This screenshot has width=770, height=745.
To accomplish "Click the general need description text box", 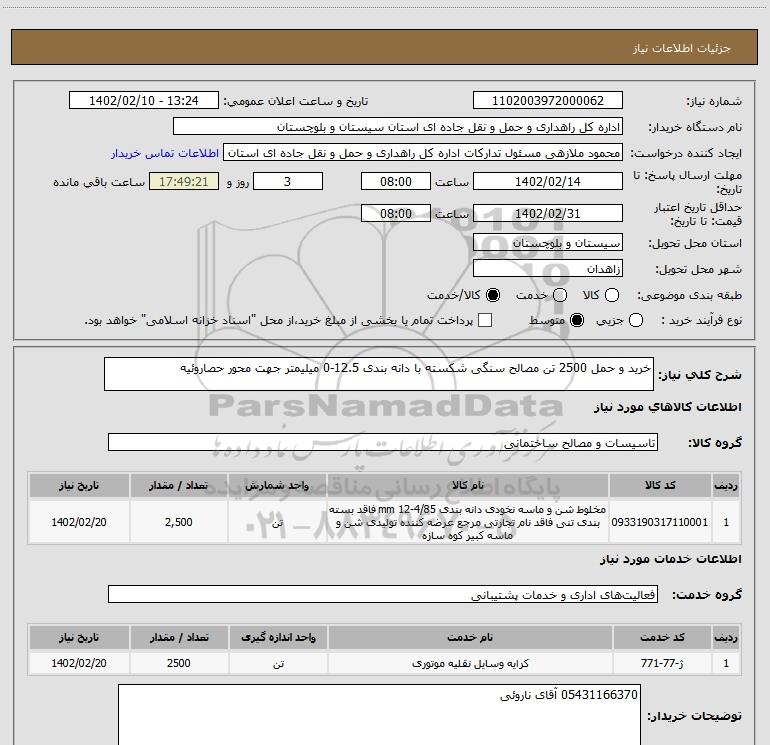I will click(379, 374).
